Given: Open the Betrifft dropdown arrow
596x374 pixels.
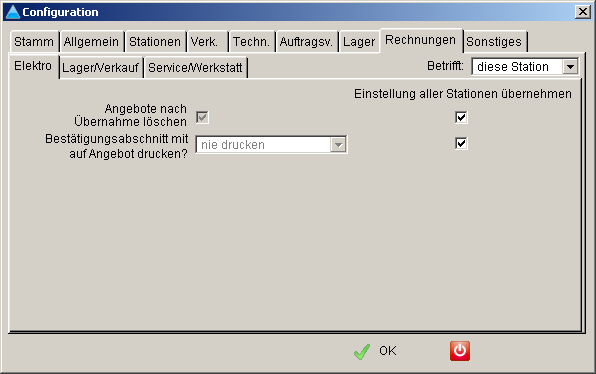Looking at the screenshot, I should tap(570, 67).
